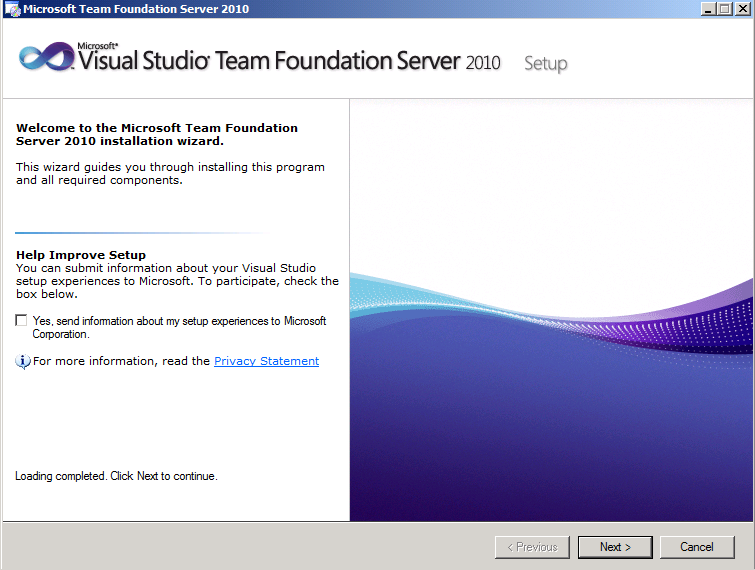Cancel the Team Foundation Server setup
The image size is (755, 570).
[x=697, y=547]
